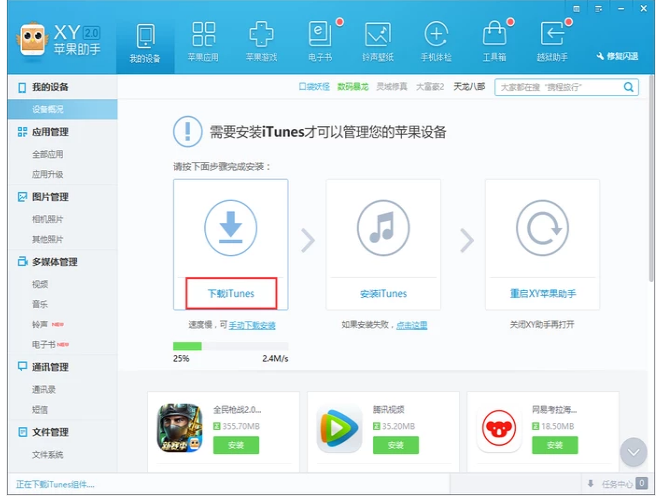
Task: Click the magnifier search icon
Action: 629,87
